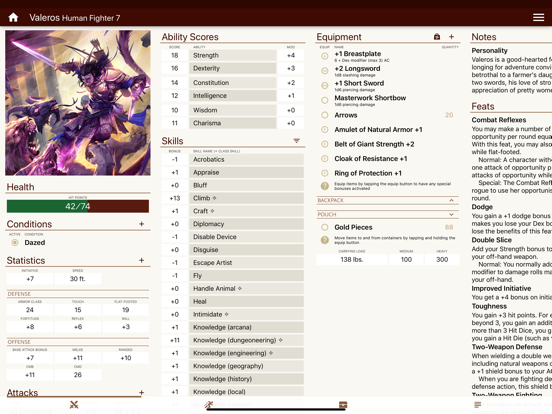The width and height of the screenshot is (552, 414).
Task: Open the Double Slice feat
Action: [x=492, y=240]
